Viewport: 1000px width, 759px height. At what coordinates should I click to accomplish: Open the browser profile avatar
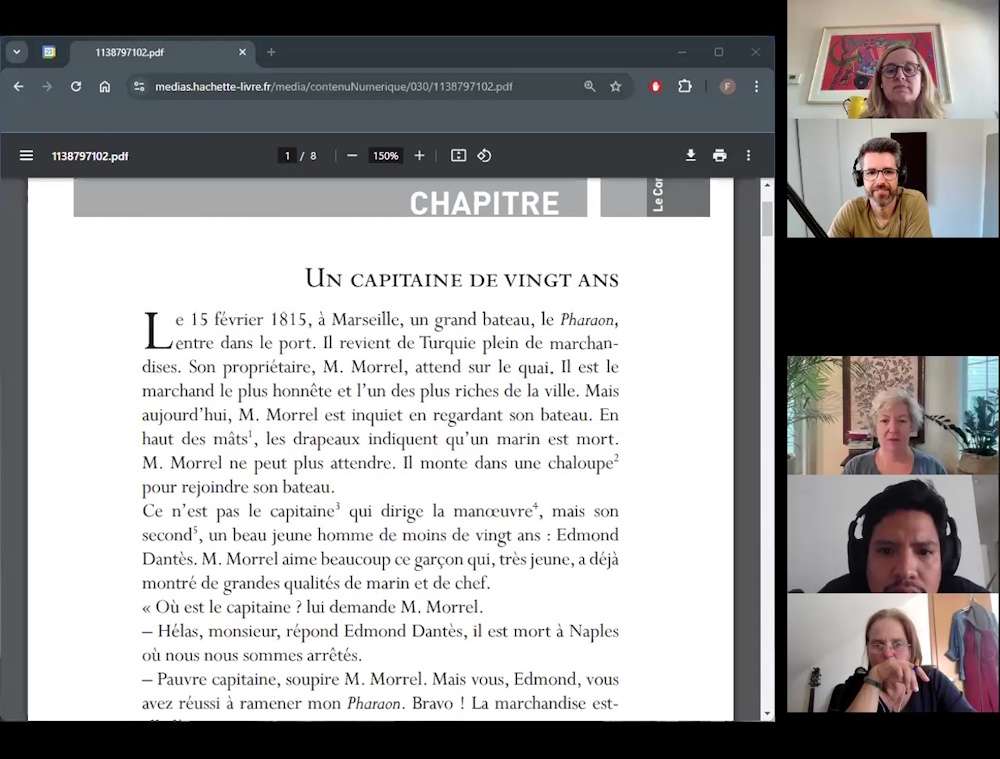[x=727, y=86]
